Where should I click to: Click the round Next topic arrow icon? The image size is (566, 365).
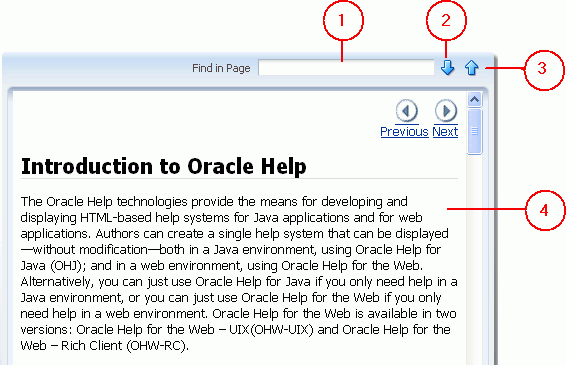coord(446,110)
